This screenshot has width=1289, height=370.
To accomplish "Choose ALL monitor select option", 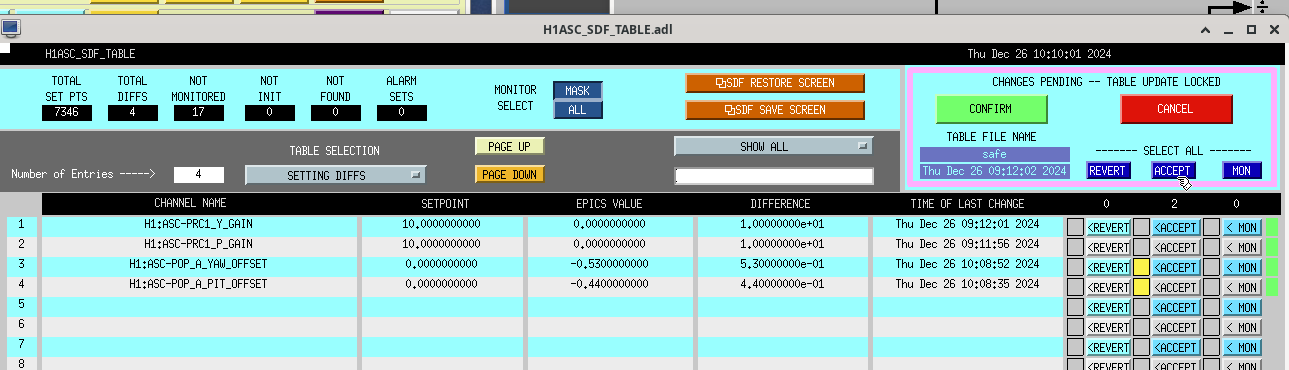I will click(578, 110).
